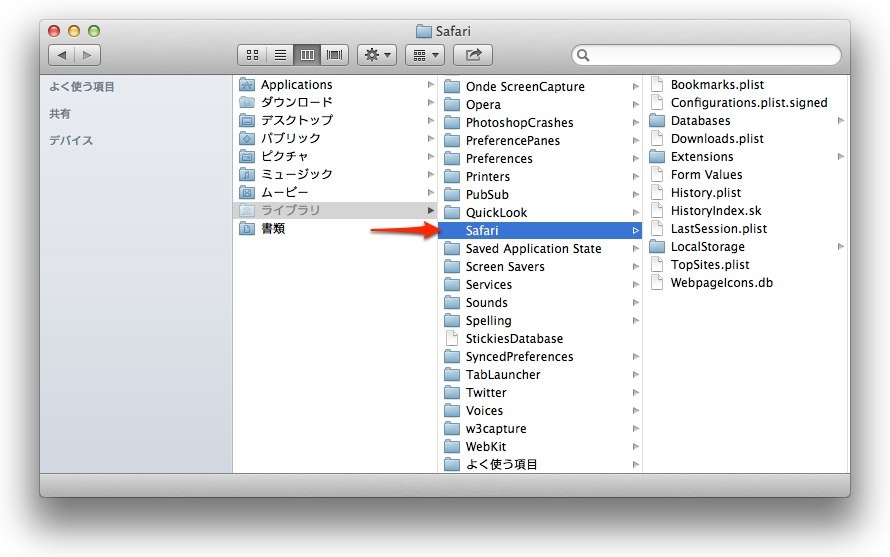Click the Share toolbar button
890x557 pixels.
click(x=473, y=55)
